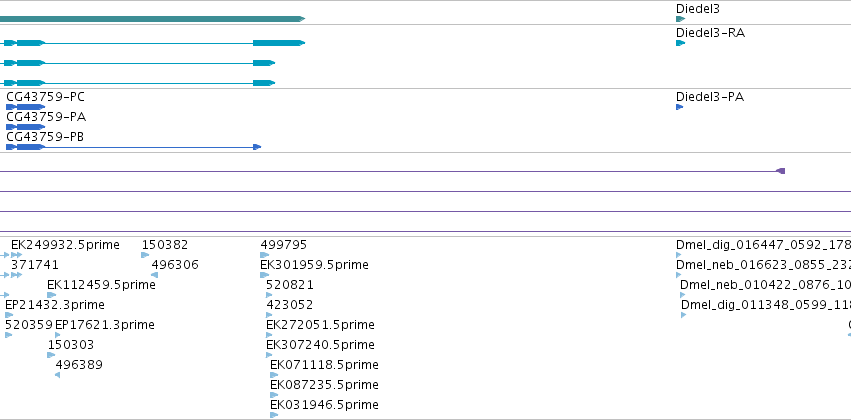The image size is (851, 420).
Task: Click the long teal gene bar
Action: pos(153,19)
